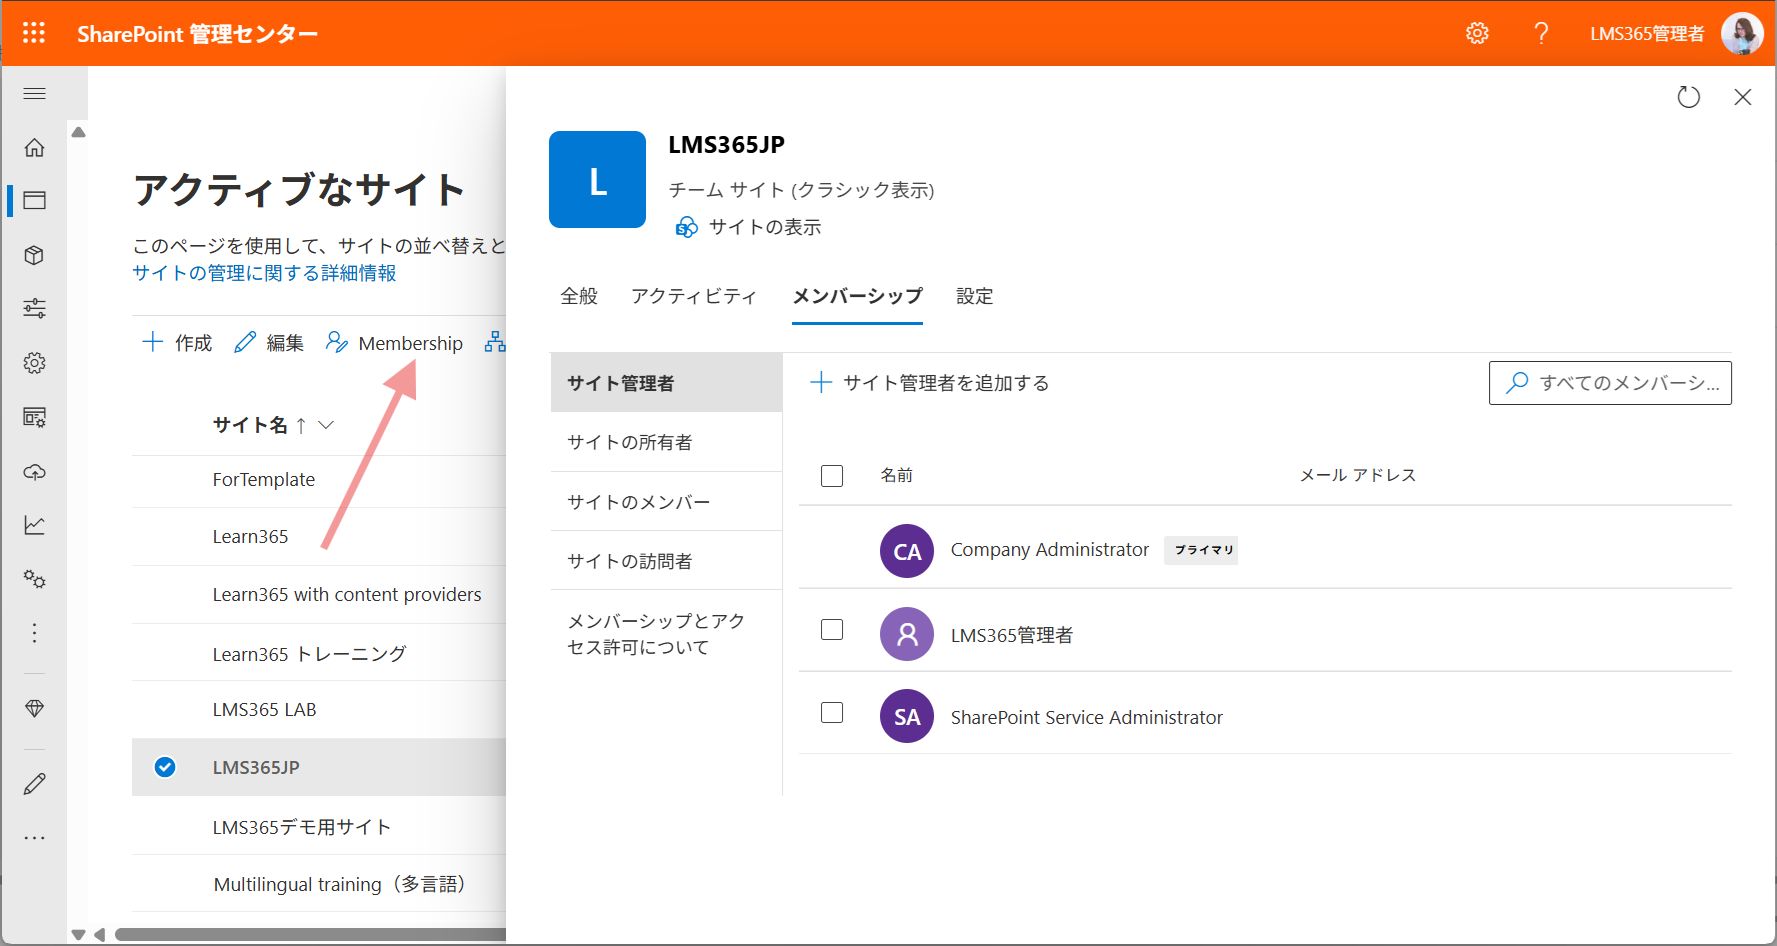The height and width of the screenshot is (946, 1777).
Task: Sort by the サイト名 column header
Action: (250, 425)
